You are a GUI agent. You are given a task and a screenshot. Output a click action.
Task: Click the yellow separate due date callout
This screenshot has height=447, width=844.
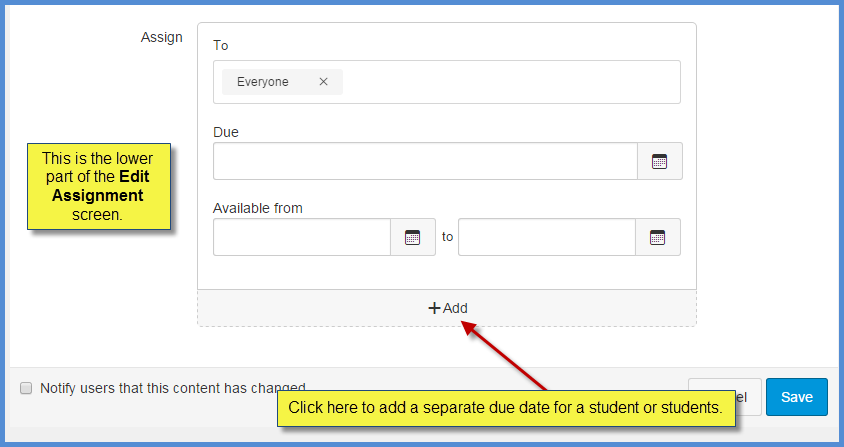click(x=505, y=408)
